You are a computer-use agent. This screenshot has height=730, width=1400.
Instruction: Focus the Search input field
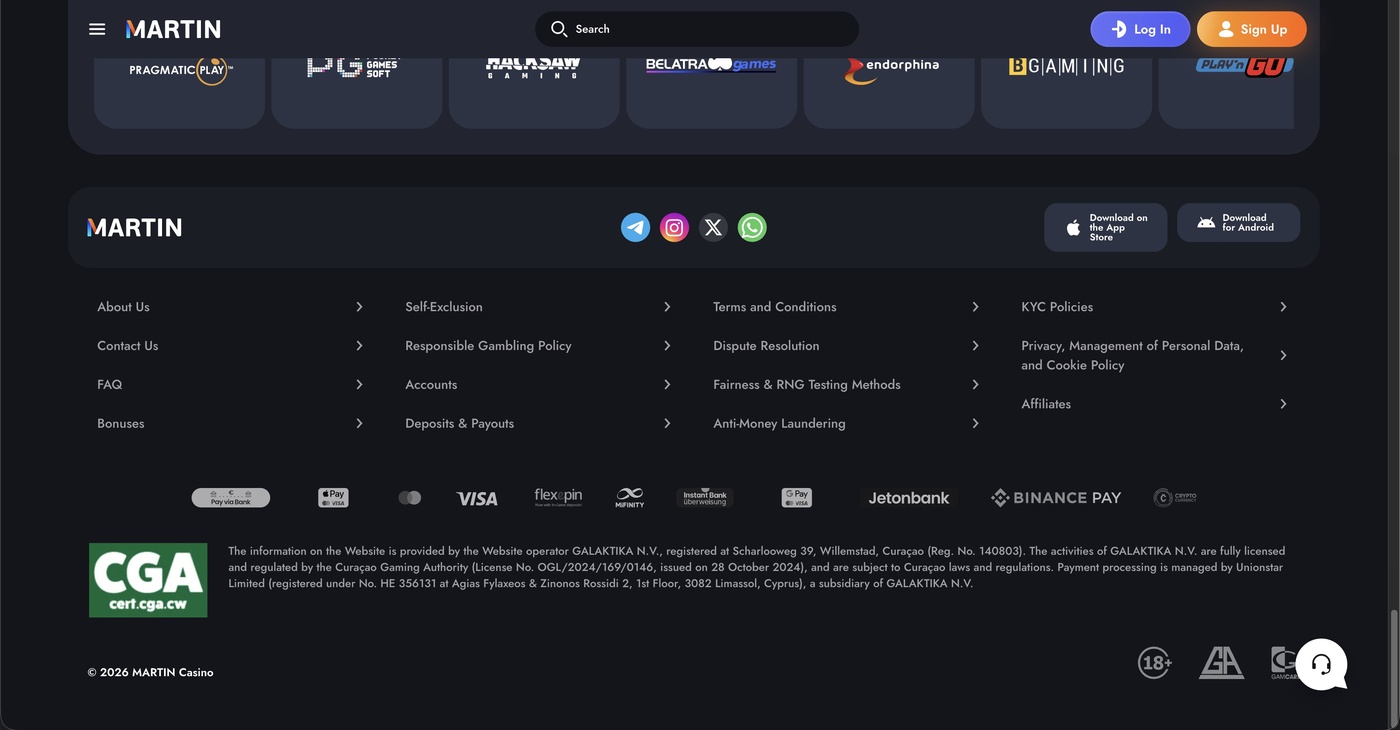pyautogui.click(x=697, y=29)
